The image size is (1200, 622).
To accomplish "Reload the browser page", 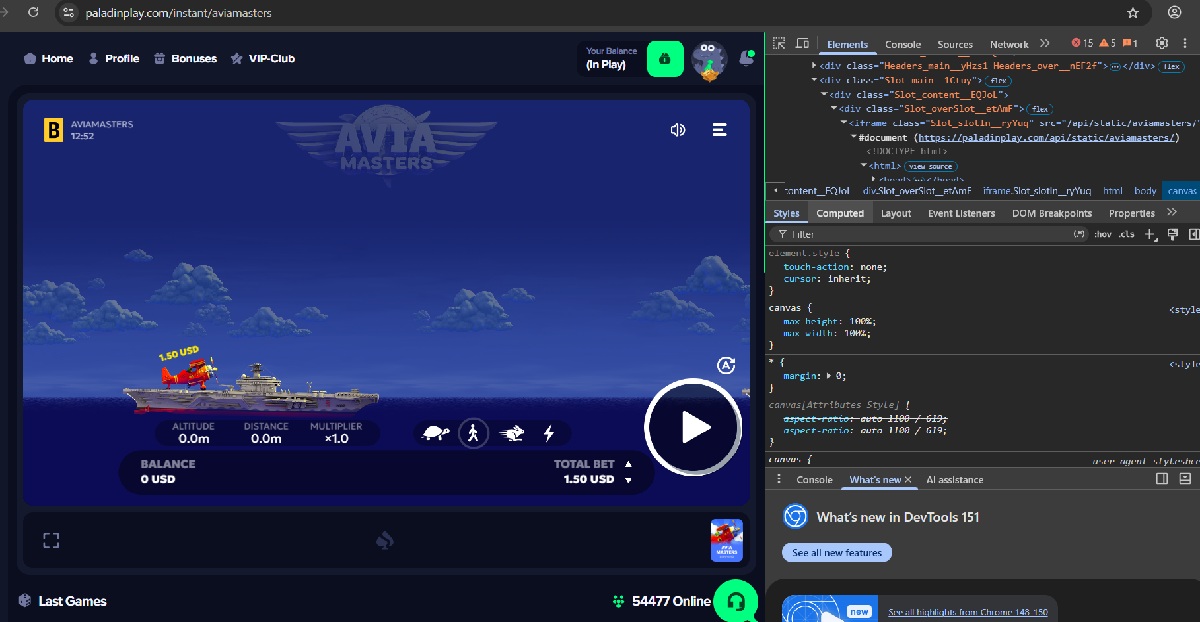I will (33, 13).
